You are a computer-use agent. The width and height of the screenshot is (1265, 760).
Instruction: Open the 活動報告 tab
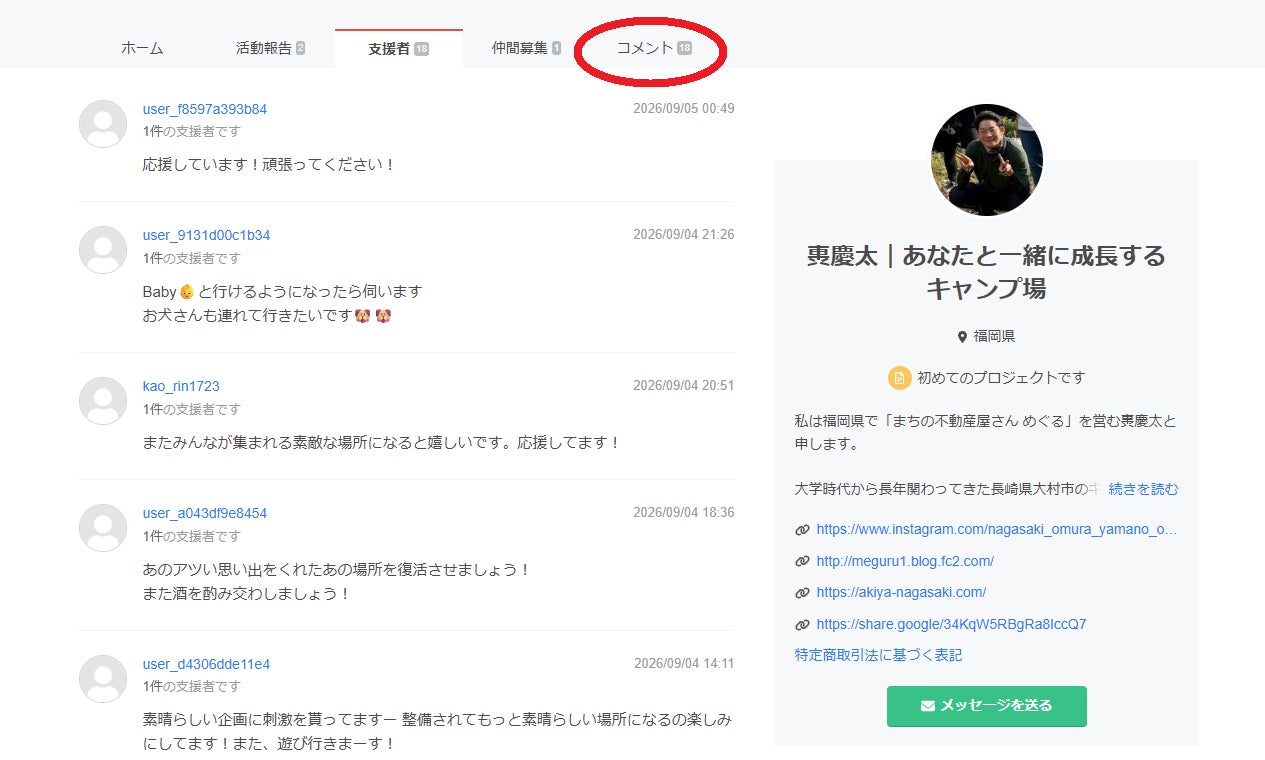[270, 48]
